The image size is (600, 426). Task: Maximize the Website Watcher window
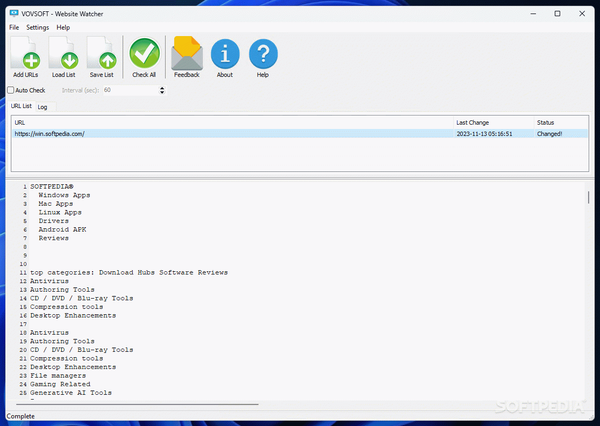point(558,14)
